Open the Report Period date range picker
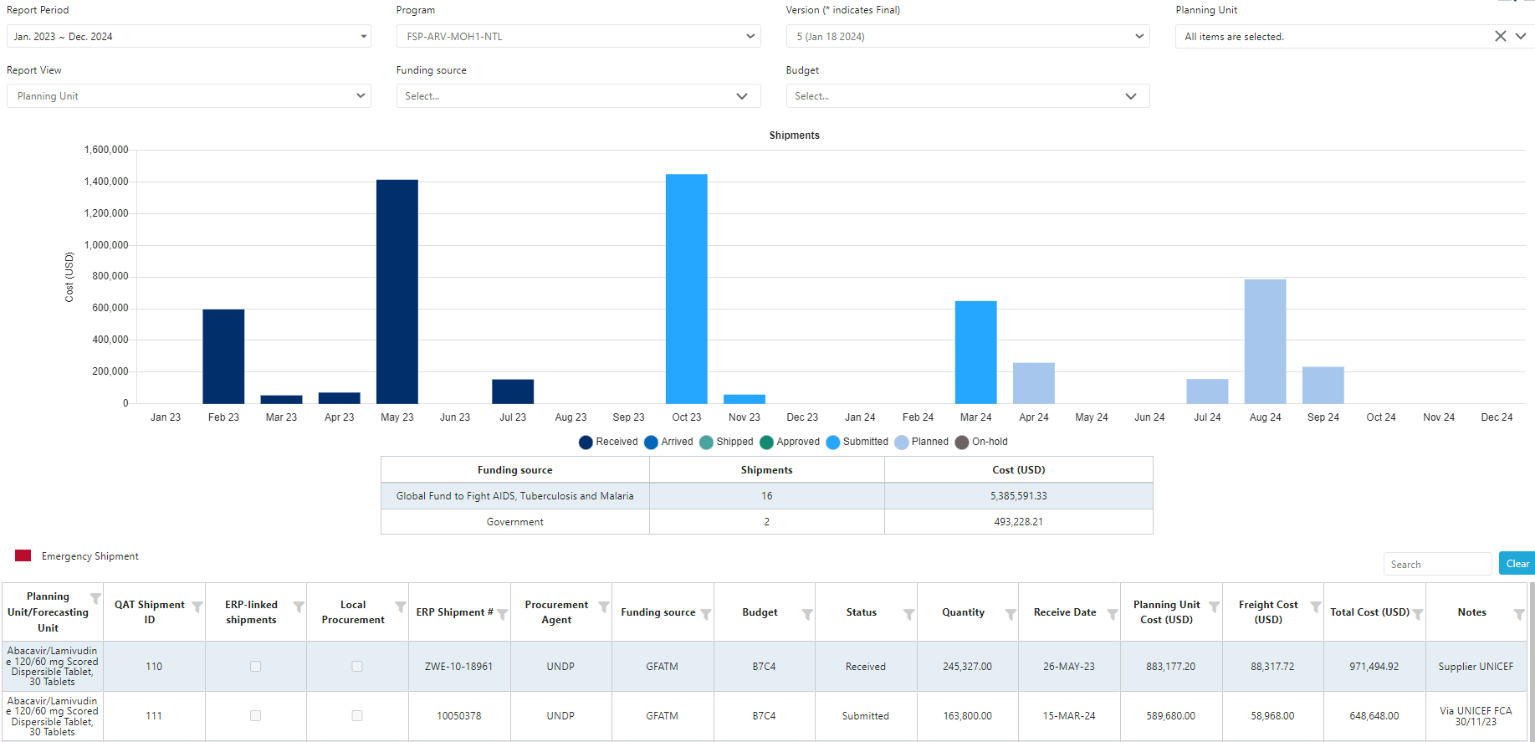 click(189, 36)
